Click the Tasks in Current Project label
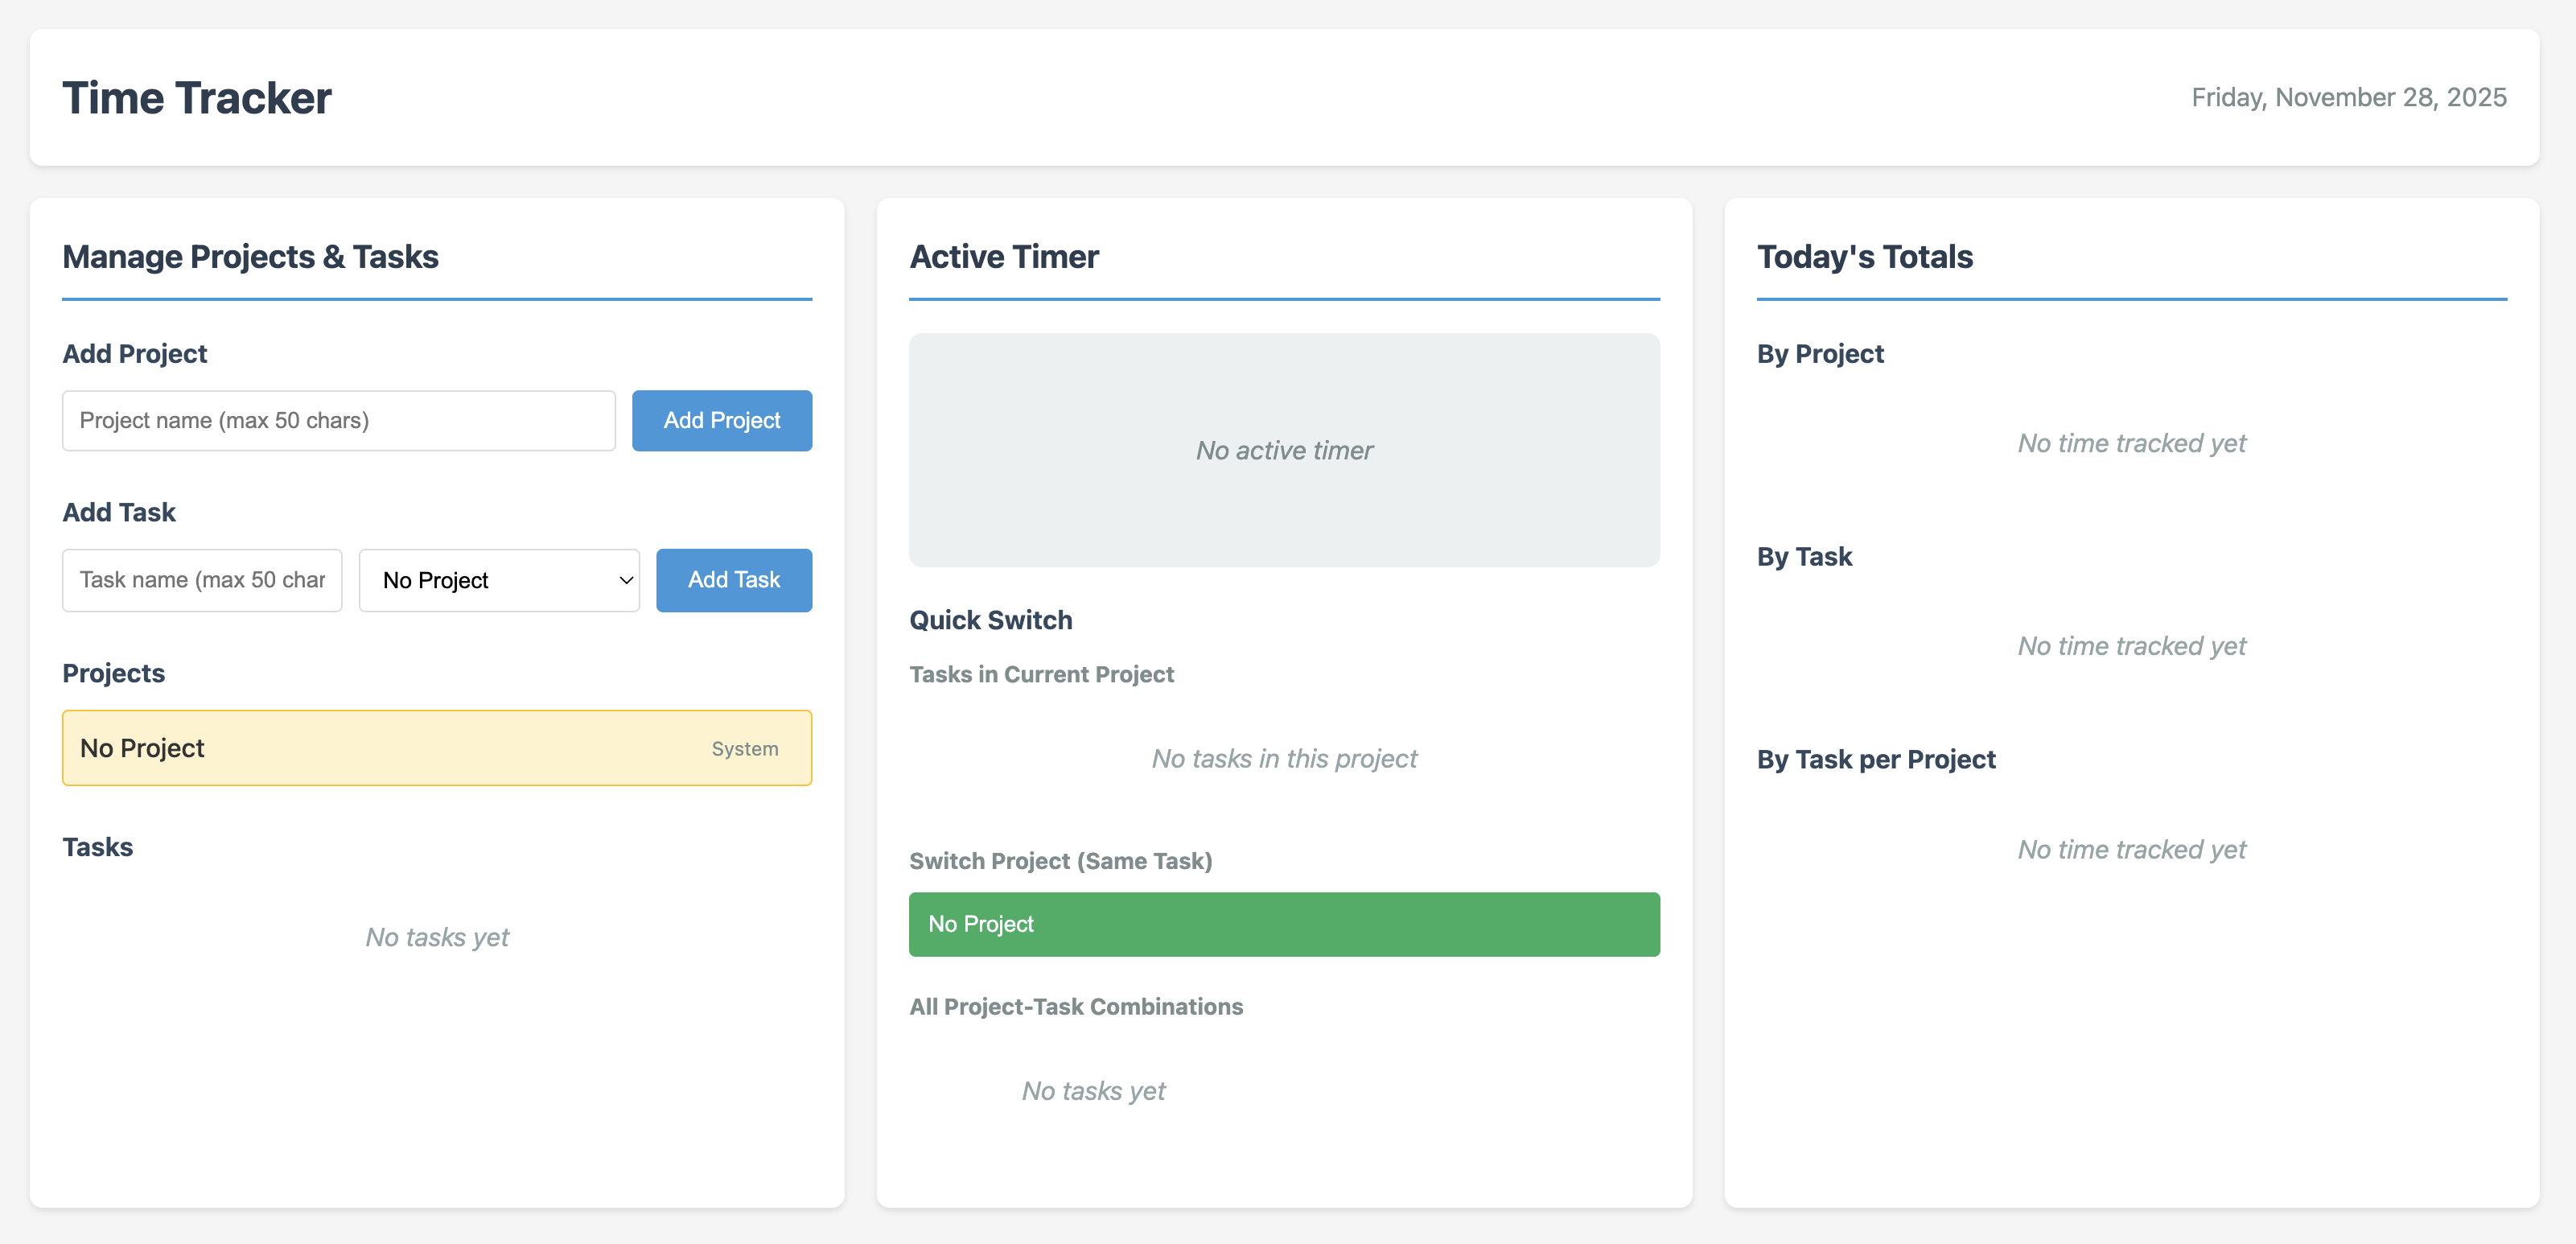 click(1041, 674)
